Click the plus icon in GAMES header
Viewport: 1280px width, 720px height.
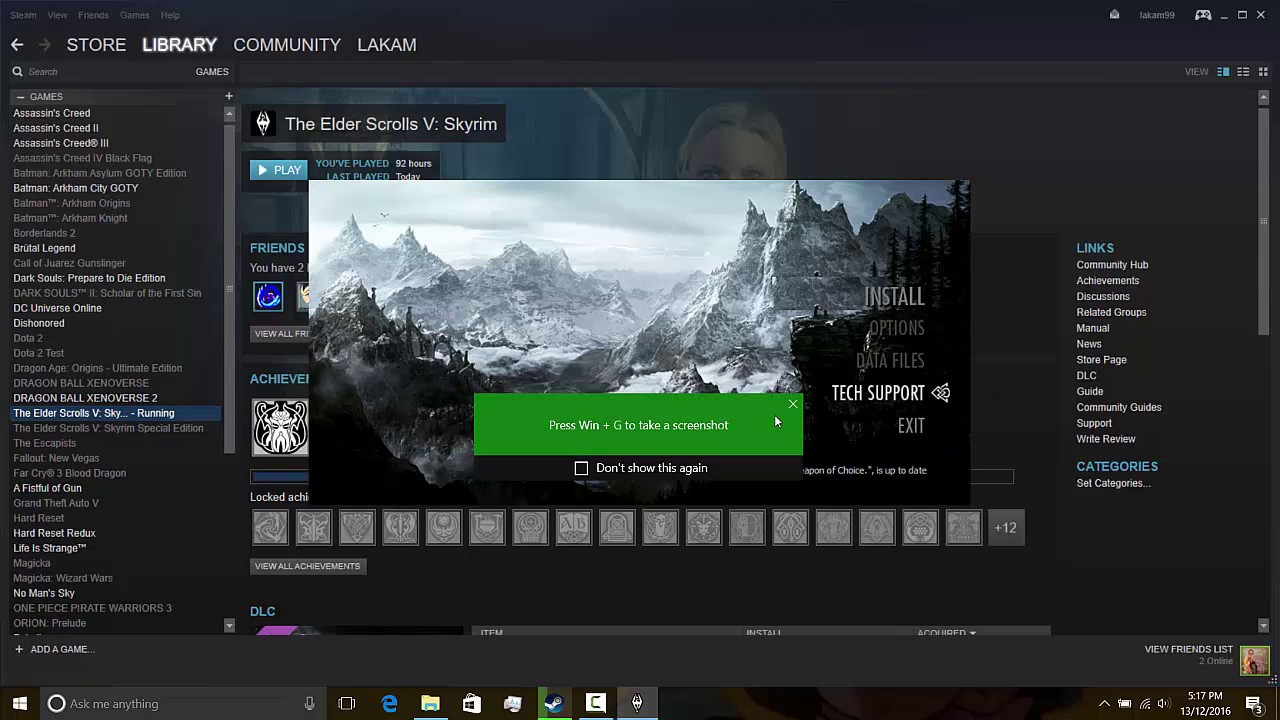[x=229, y=96]
